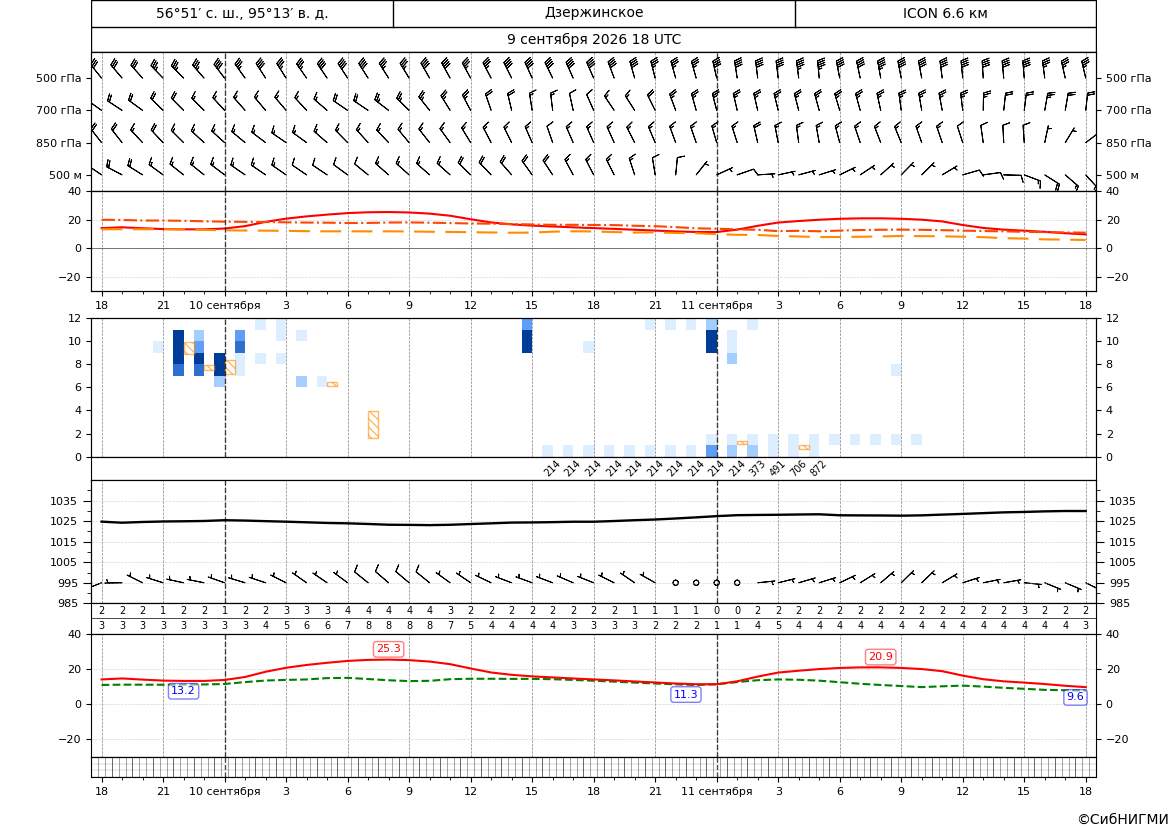The image size is (1169, 827).
Task: Click the right 850 гПа wind level label
Action: point(1129,143)
